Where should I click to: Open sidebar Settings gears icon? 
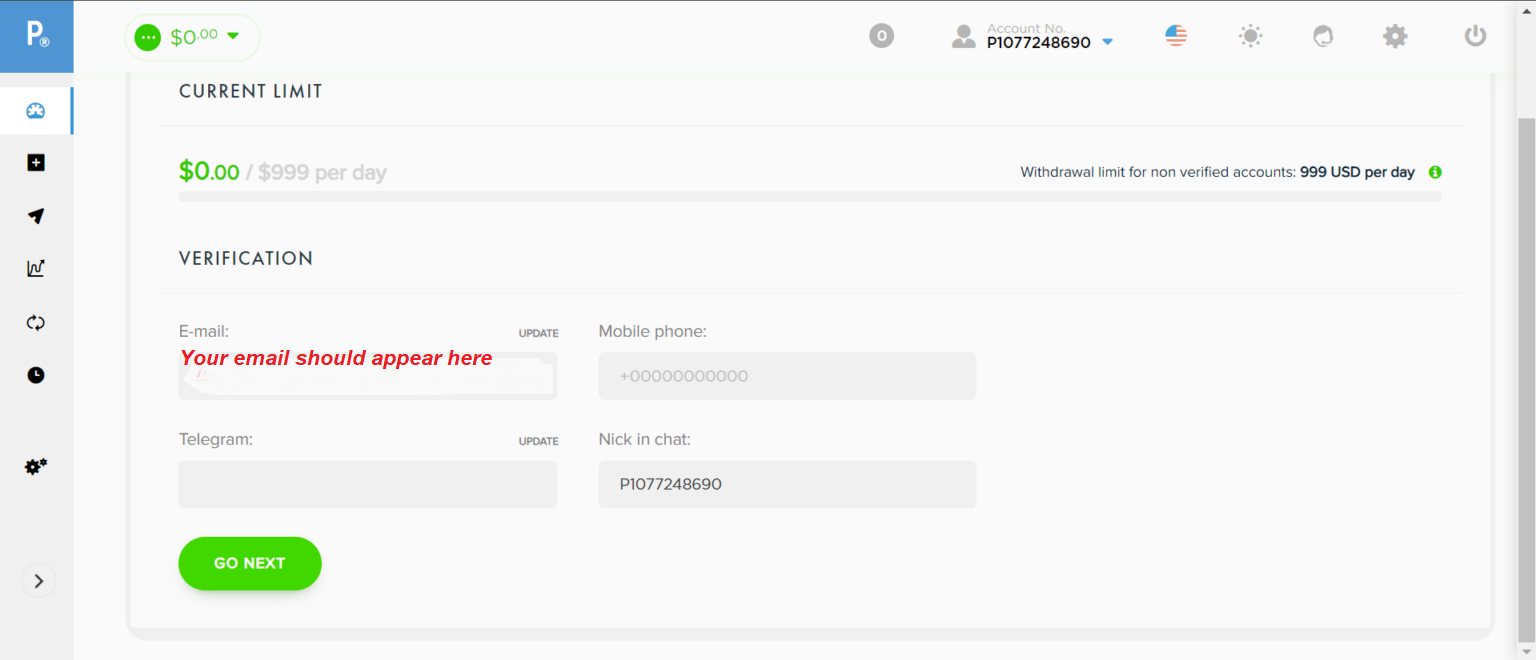click(x=36, y=466)
